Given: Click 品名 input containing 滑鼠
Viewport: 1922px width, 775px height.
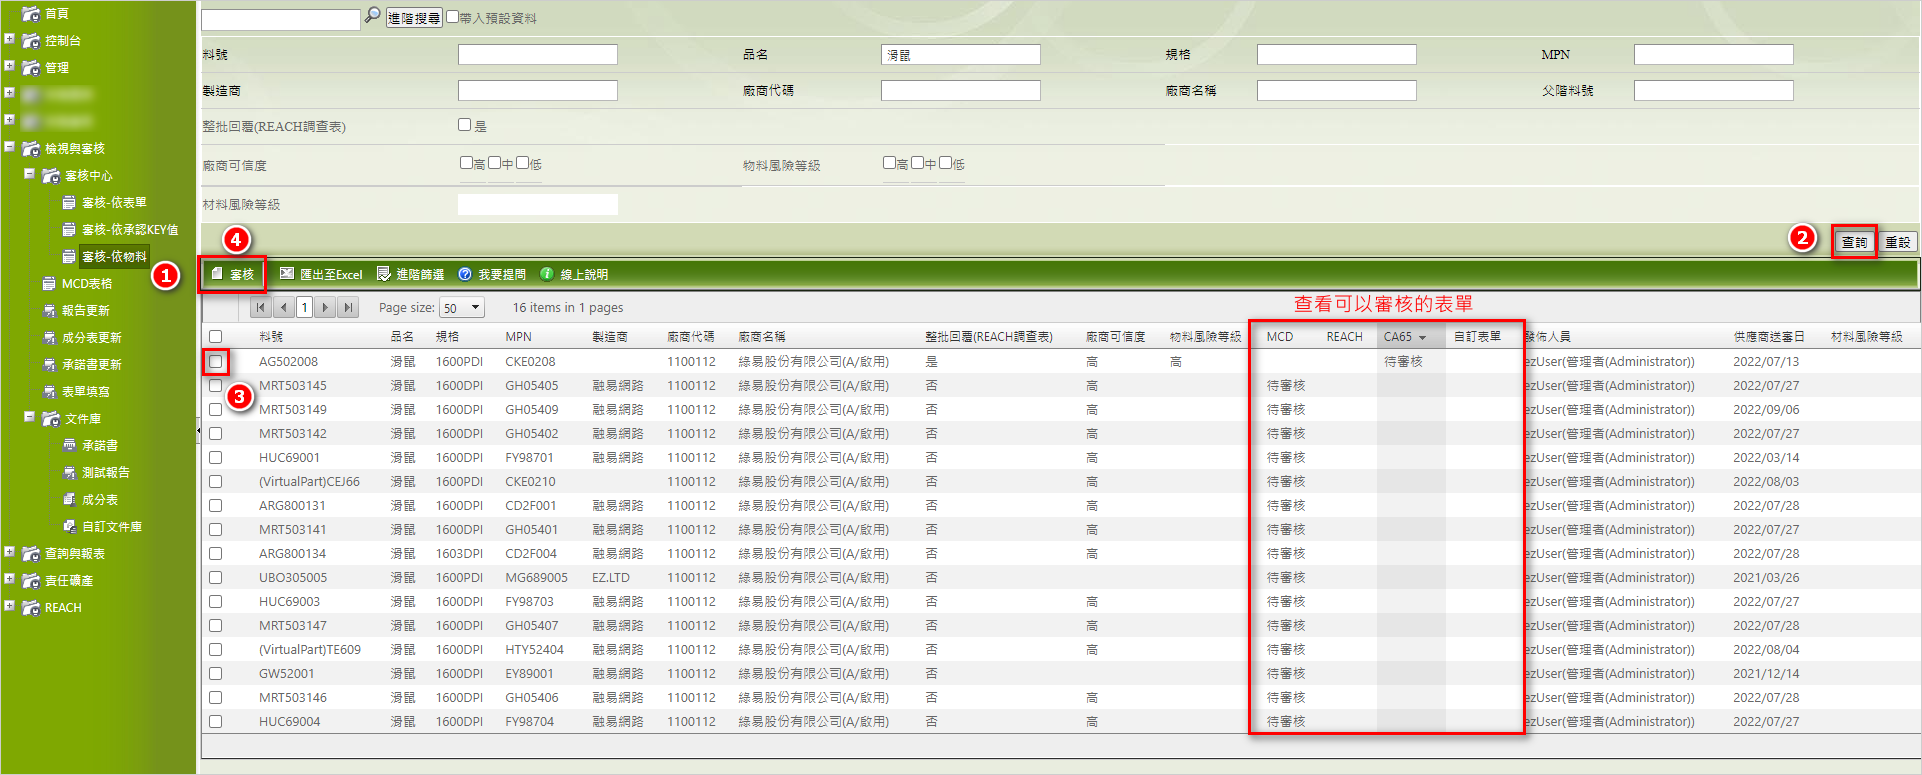Looking at the screenshot, I should click(961, 54).
